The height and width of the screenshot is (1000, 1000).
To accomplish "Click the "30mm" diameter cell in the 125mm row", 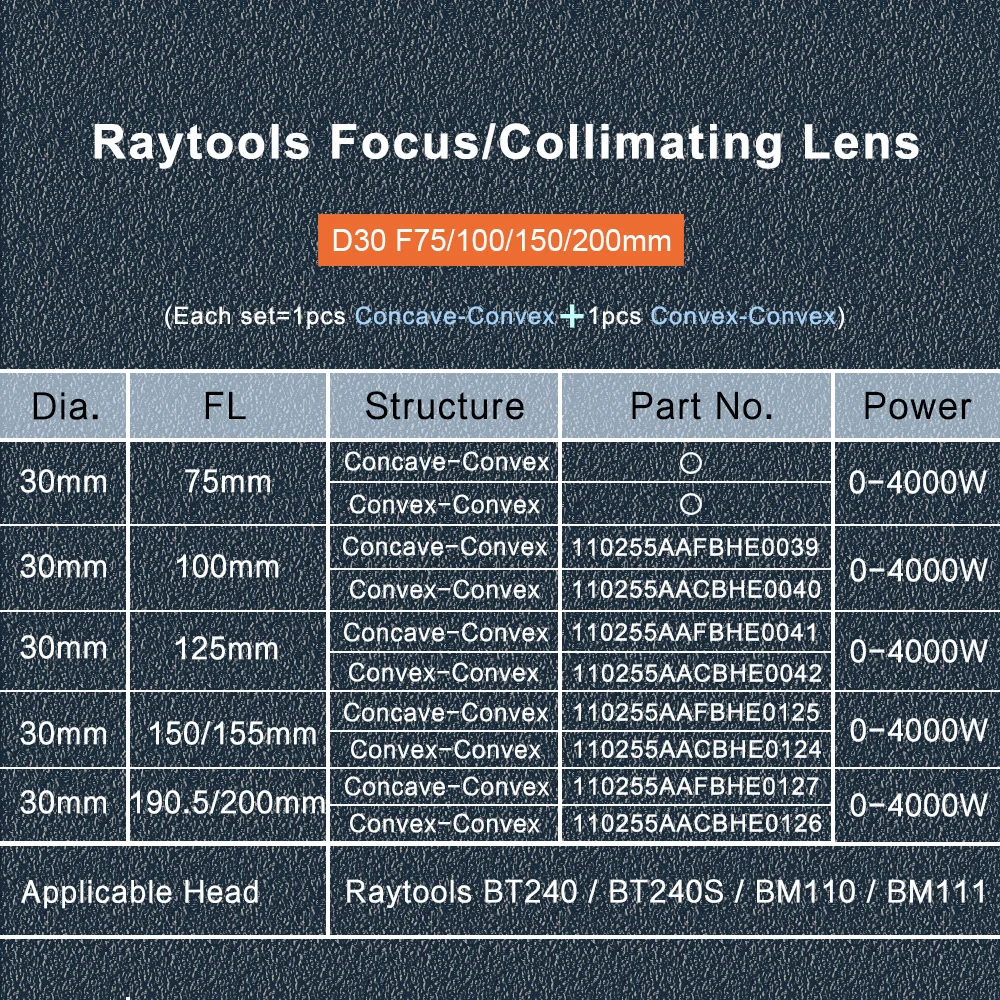I will pos(64,649).
